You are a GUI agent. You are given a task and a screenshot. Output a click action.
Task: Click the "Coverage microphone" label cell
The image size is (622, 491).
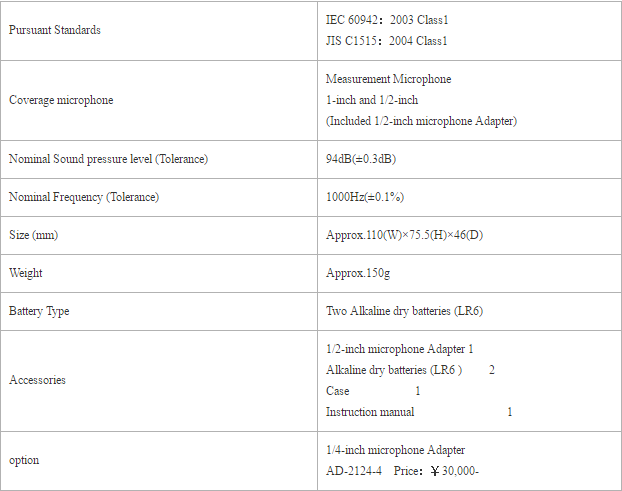[x=61, y=100]
